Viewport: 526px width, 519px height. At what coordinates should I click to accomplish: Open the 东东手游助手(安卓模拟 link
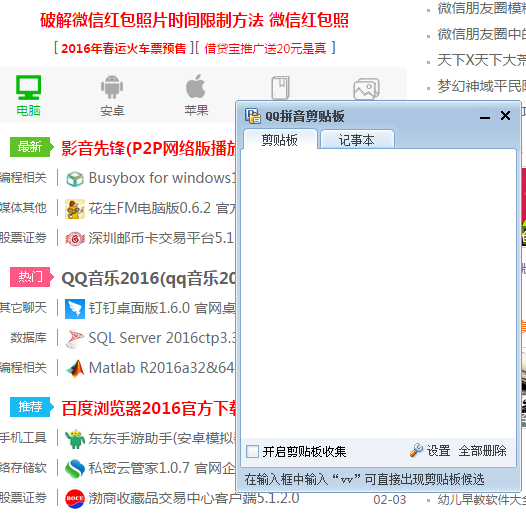(162, 438)
